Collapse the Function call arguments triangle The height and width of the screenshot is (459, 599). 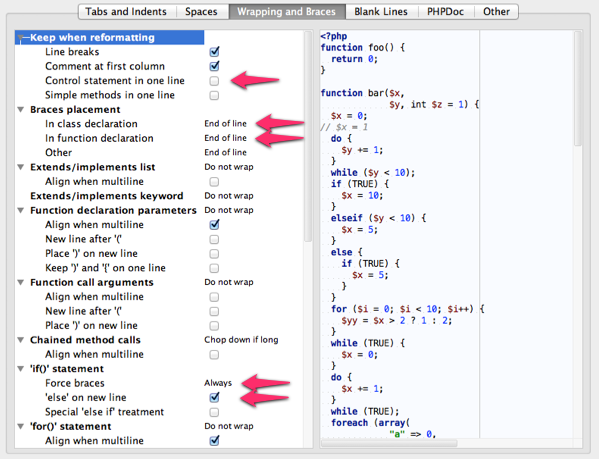pyautogui.click(x=21, y=283)
